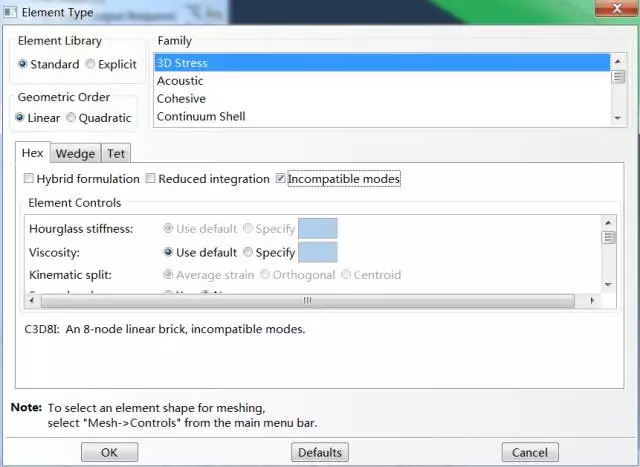The image size is (640, 467).
Task: Click Element Controls vertical scrollbar thumb
Action: 608,237
